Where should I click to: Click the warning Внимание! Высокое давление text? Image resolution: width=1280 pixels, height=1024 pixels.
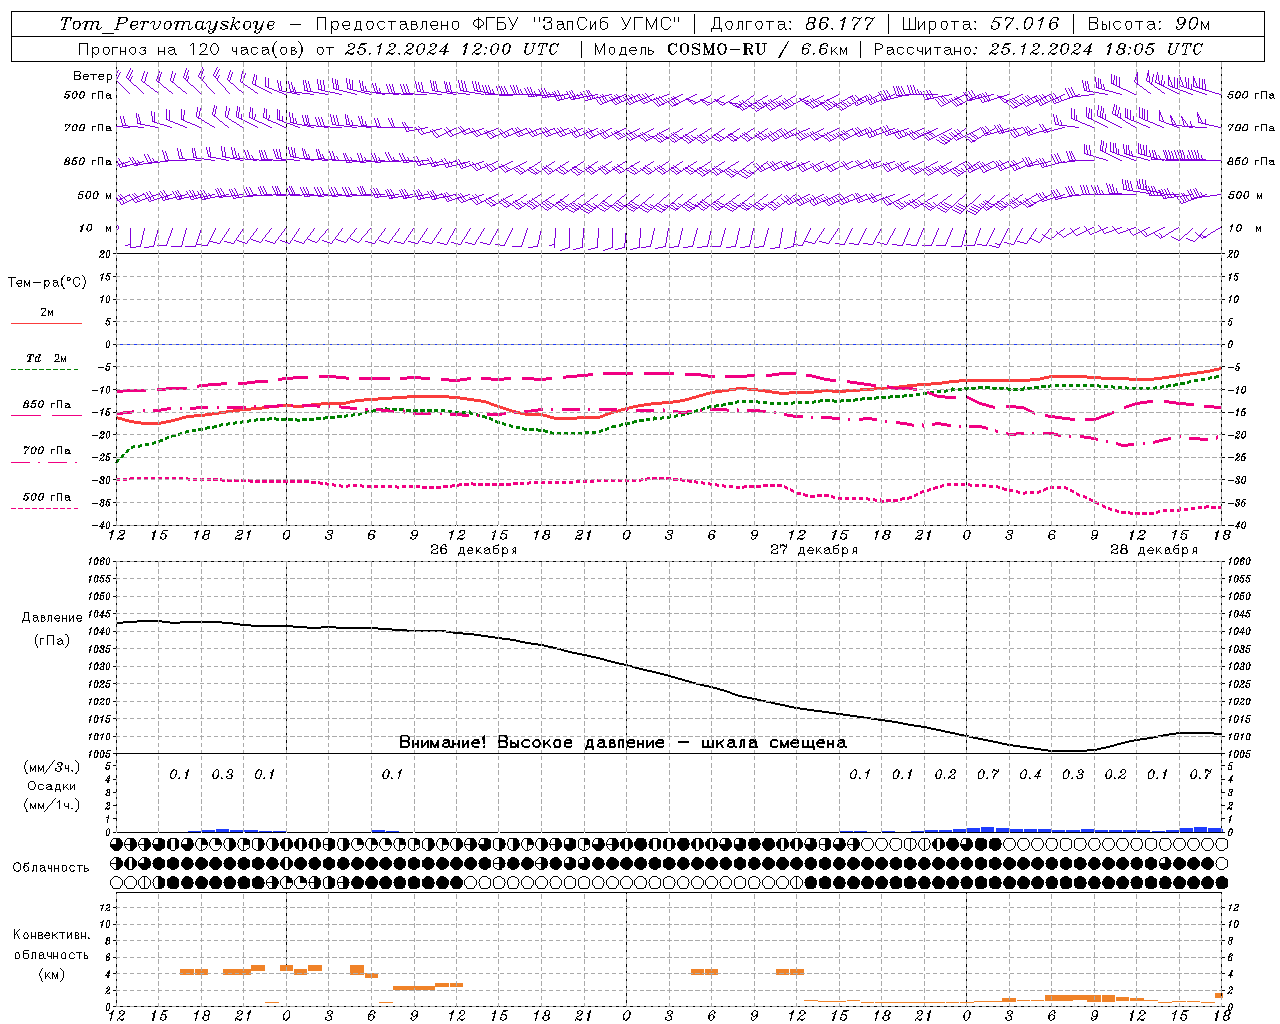[622, 743]
